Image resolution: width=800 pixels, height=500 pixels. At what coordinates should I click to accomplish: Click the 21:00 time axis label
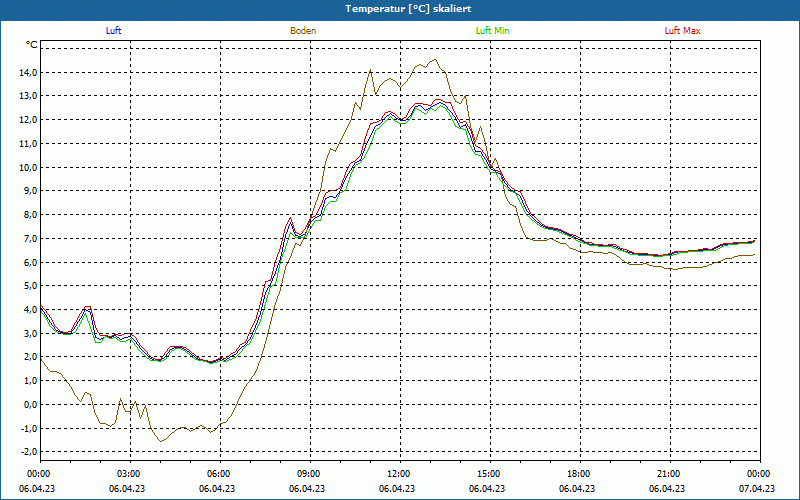(x=667, y=474)
